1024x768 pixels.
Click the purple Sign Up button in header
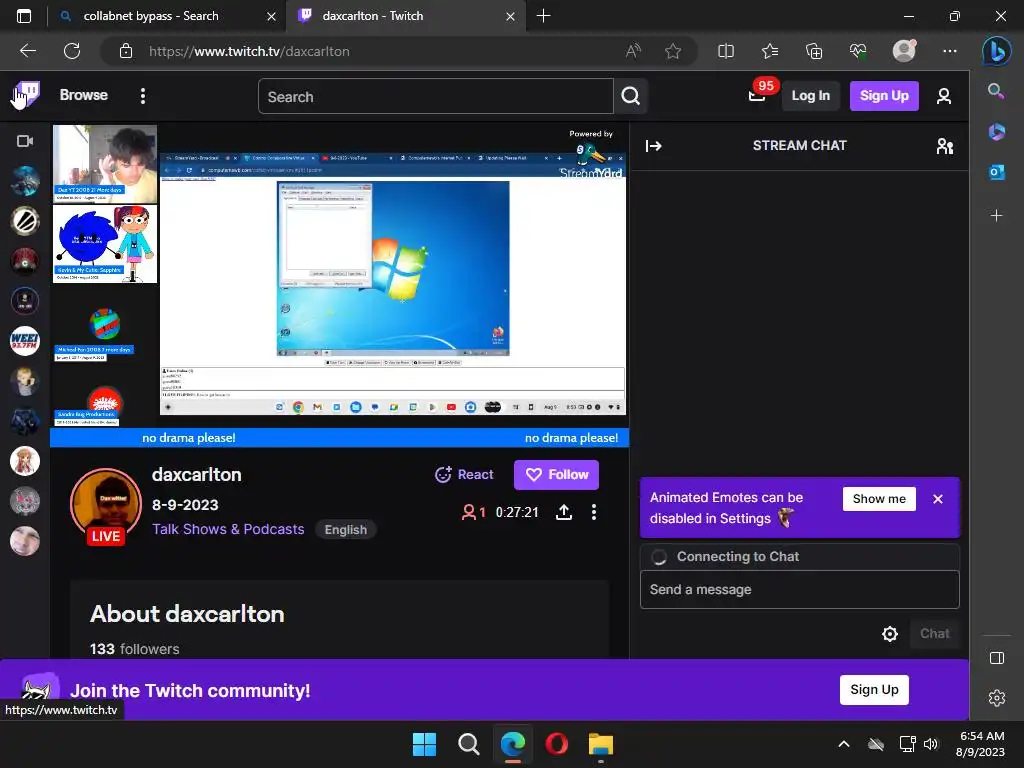pyautogui.click(x=884, y=96)
